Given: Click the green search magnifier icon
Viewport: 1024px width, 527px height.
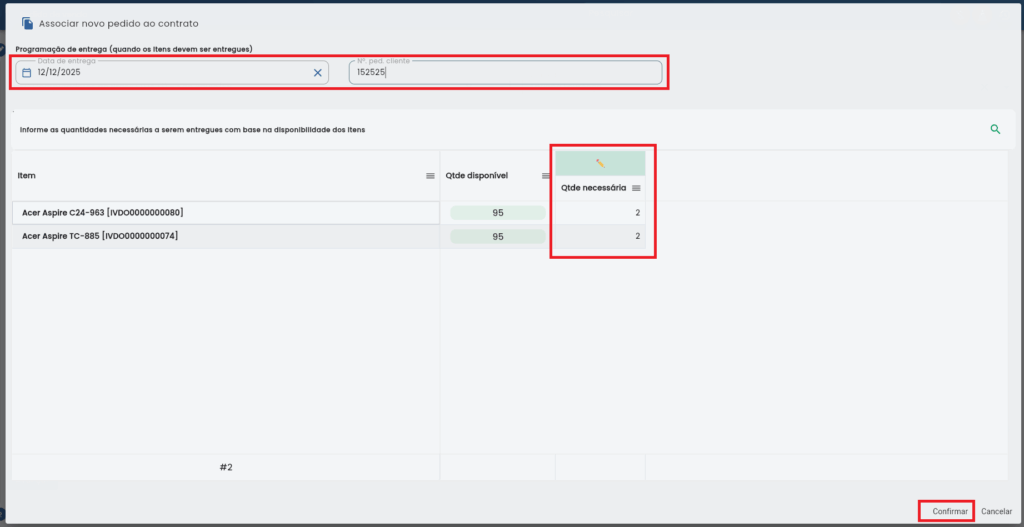Looking at the screenshot, I should pyautogui.click(x=995, y=129).
